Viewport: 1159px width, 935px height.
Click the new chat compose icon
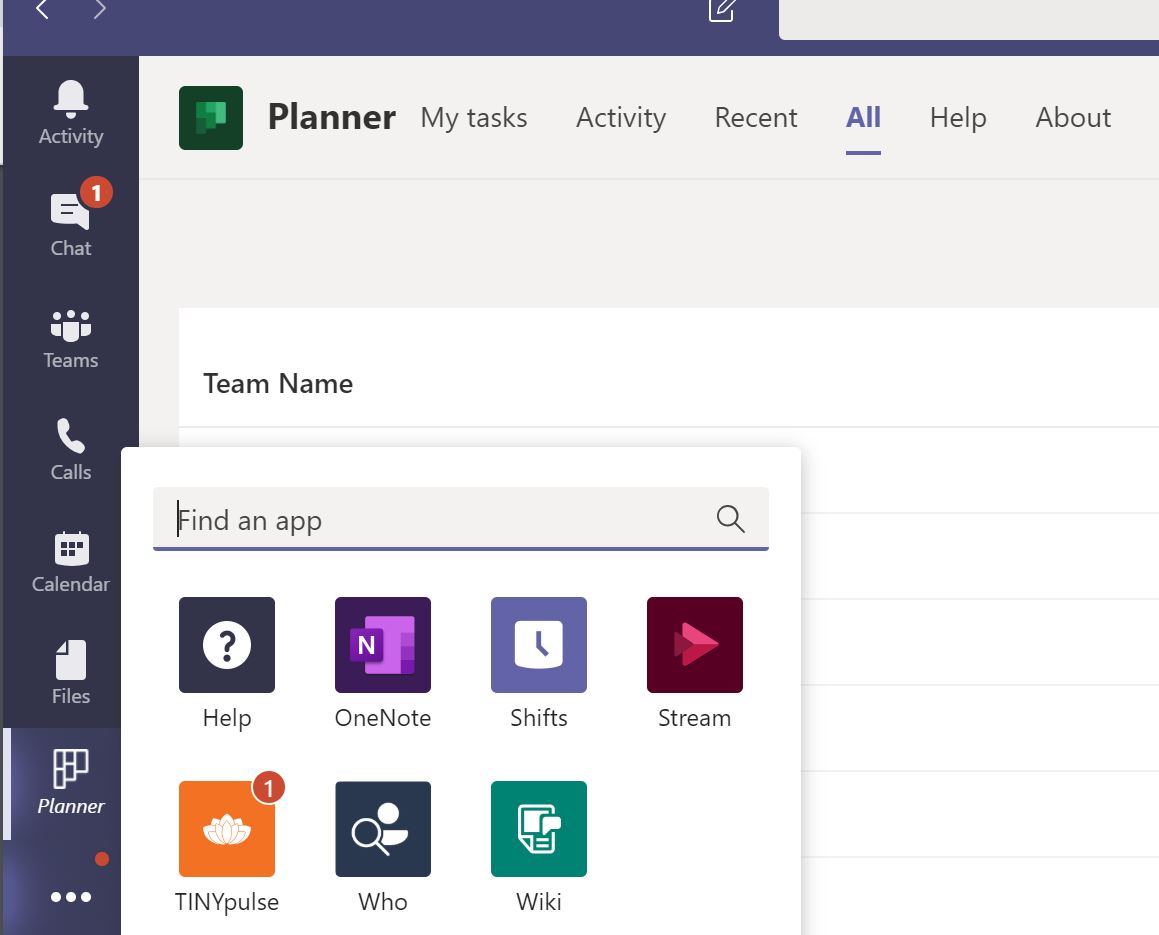[721, 9]
